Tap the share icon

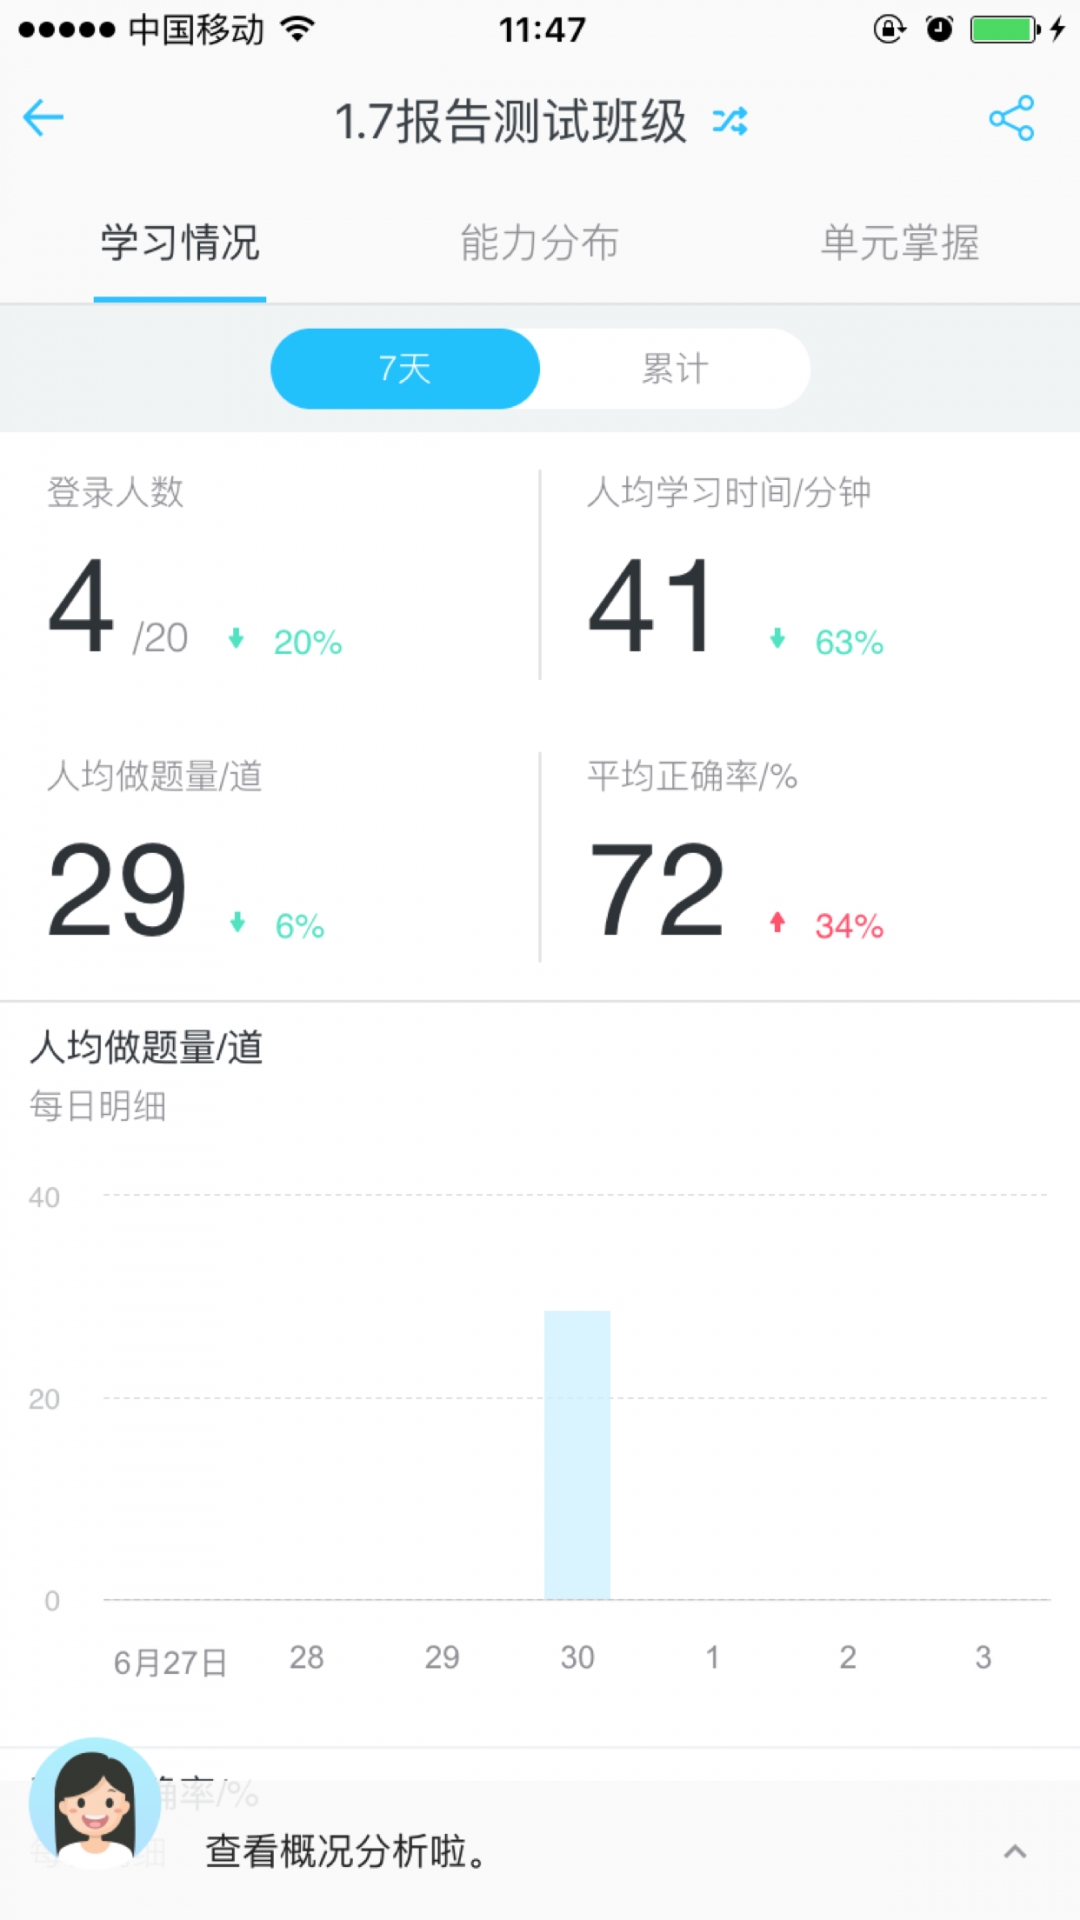click(1011, 118)
